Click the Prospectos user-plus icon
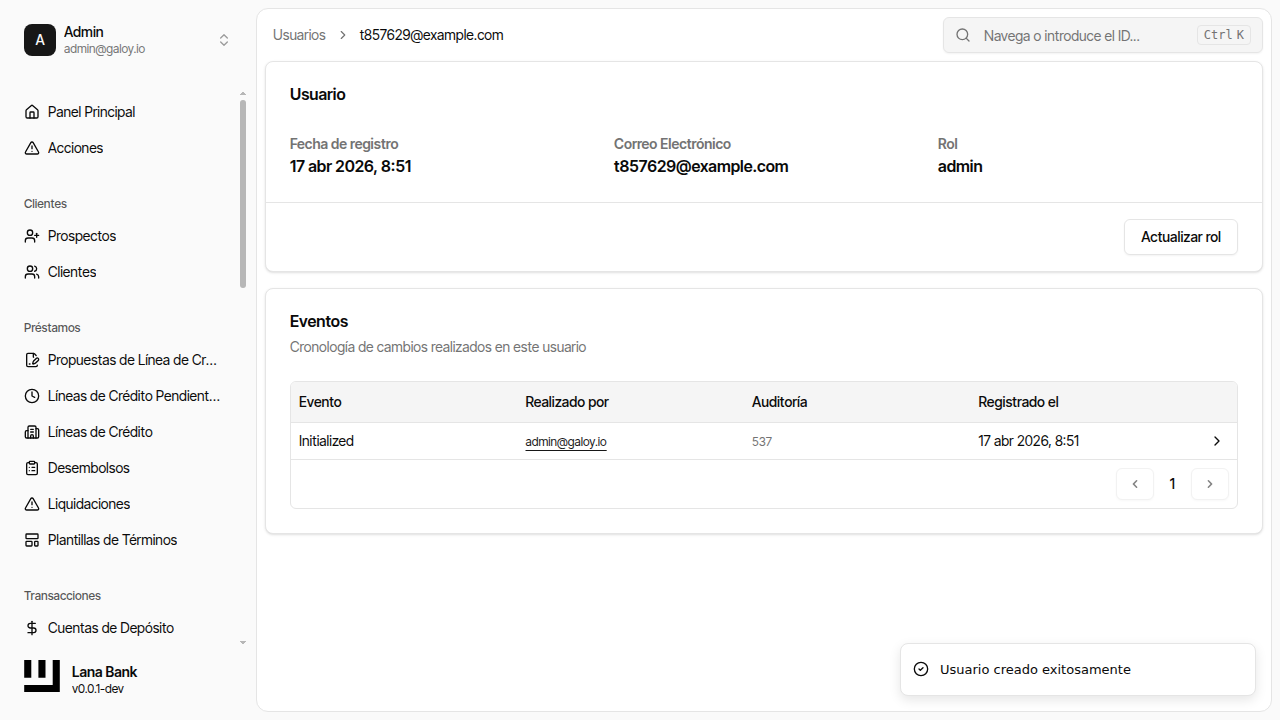1280x720 pixels. (x=32, y=236)
